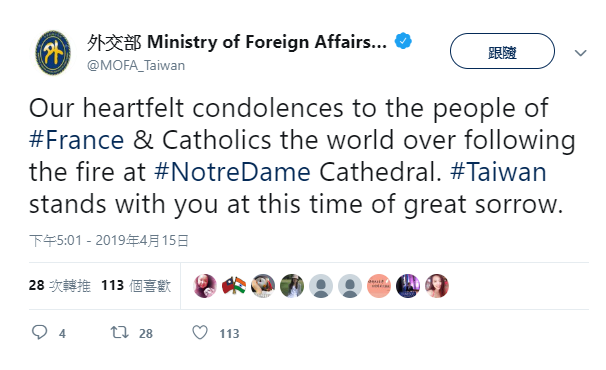Image resolution: width=606 pixels, height=370 pixels.
Task: Open the first liker's avatar
Action: point(205,286)
